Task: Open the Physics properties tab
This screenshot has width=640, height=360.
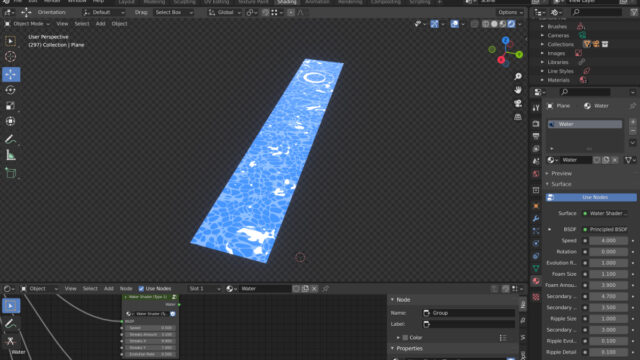Action: (536, 244)
